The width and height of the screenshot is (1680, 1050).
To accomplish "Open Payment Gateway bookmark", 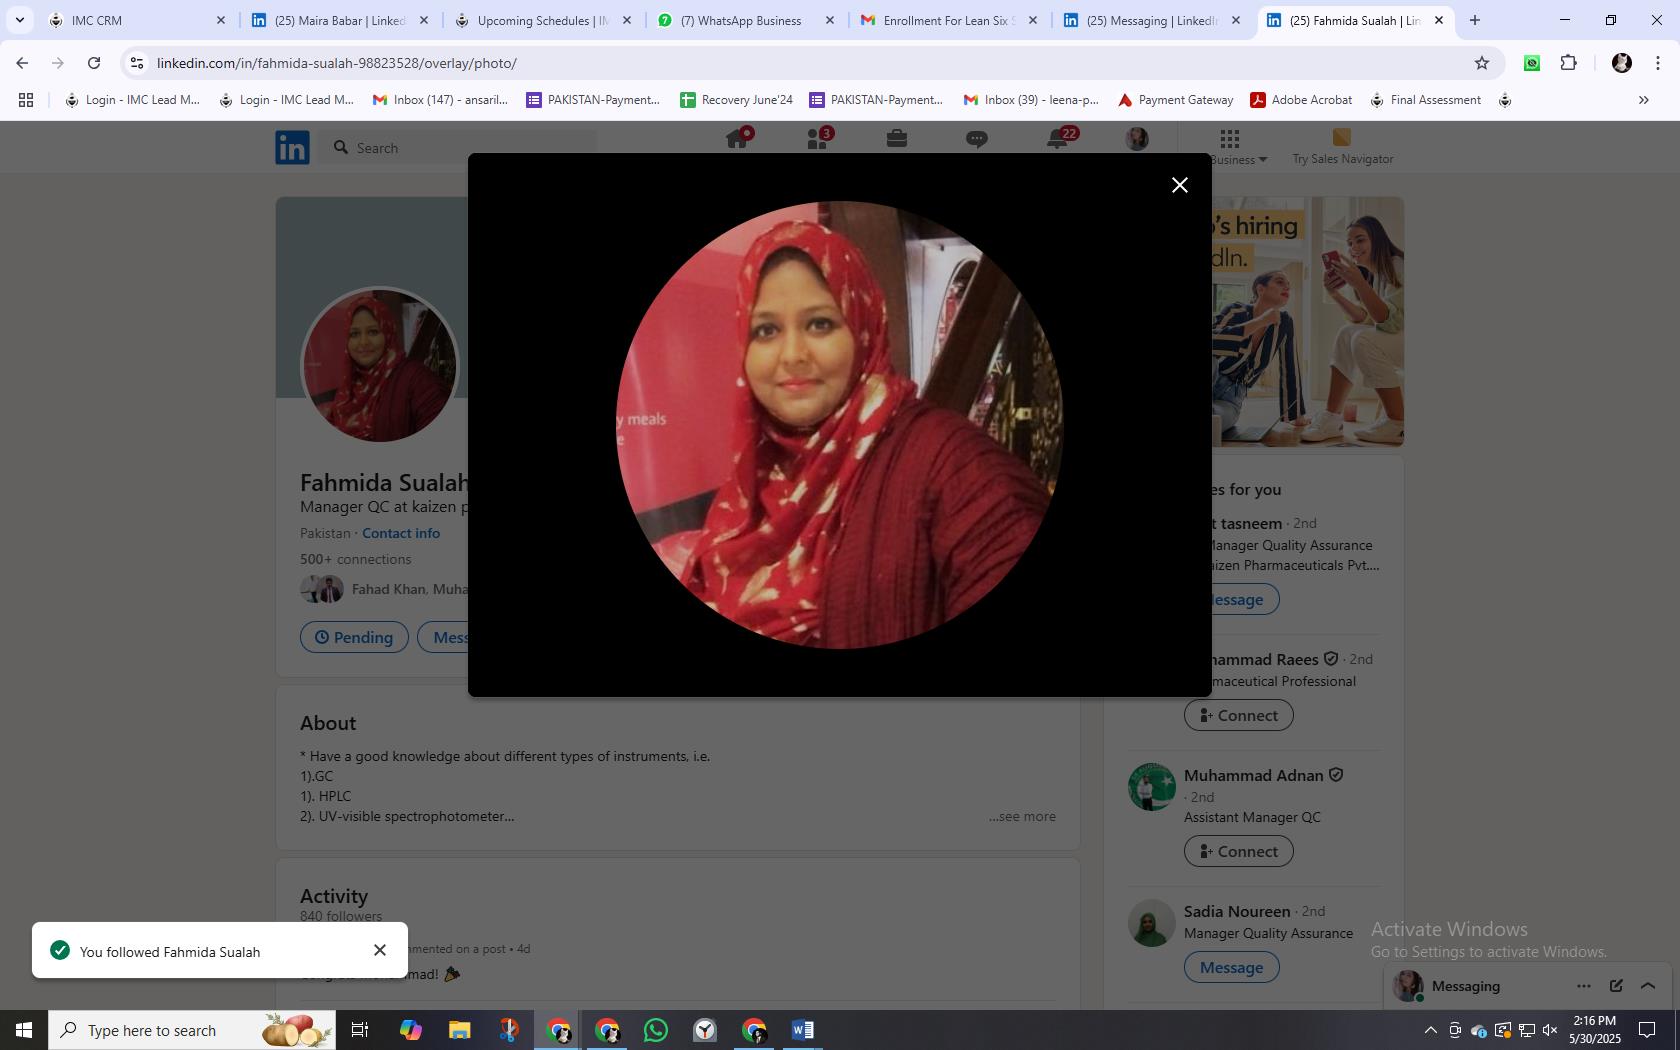I will point(1175,100).
